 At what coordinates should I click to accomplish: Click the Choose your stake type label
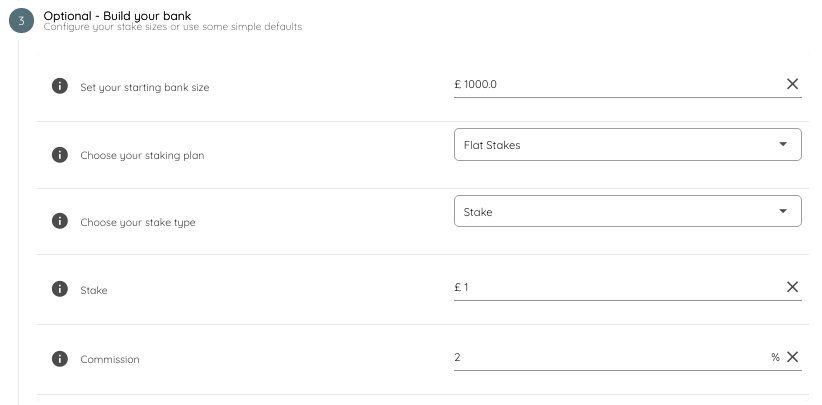coord(137,222)
